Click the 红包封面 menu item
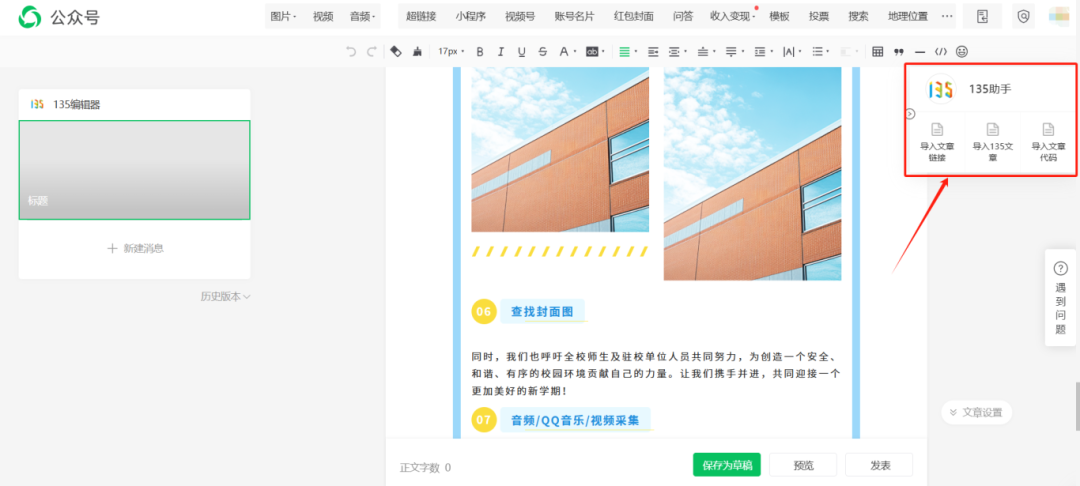1080x486 pixels. click(634, 17)
